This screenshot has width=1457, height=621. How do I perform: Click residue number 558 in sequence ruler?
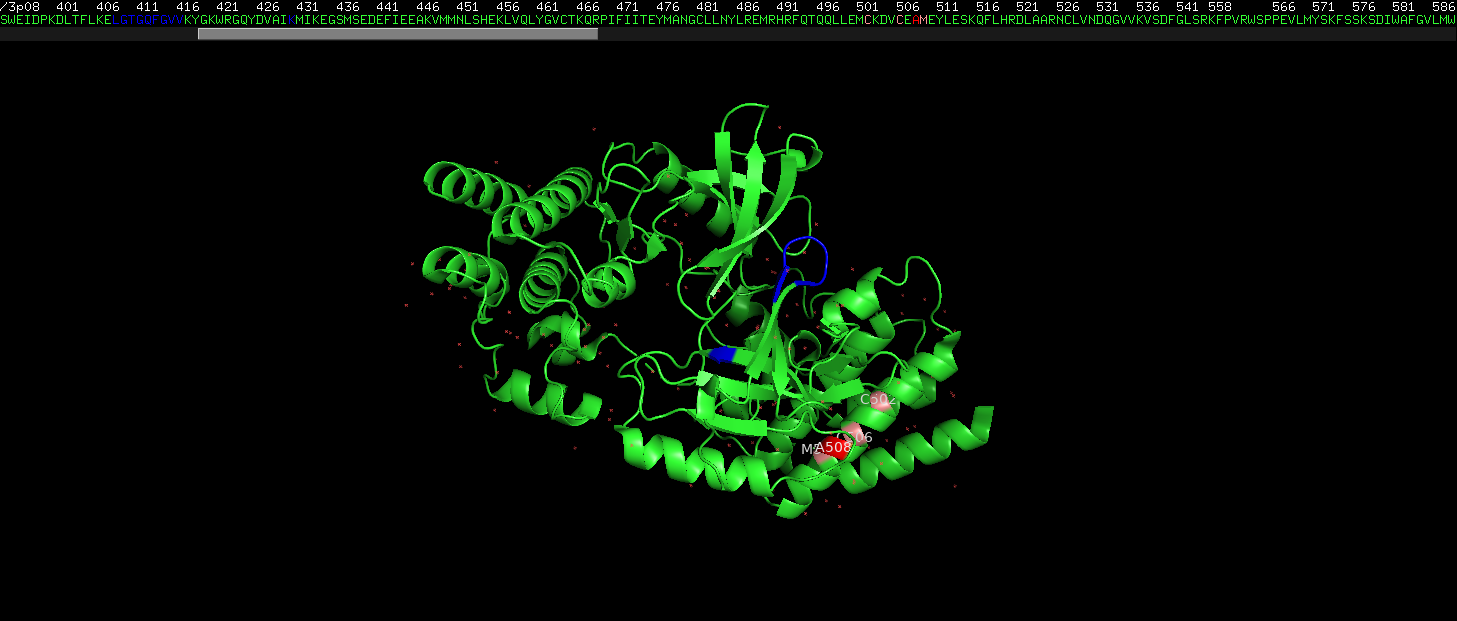pos(1220,7)
